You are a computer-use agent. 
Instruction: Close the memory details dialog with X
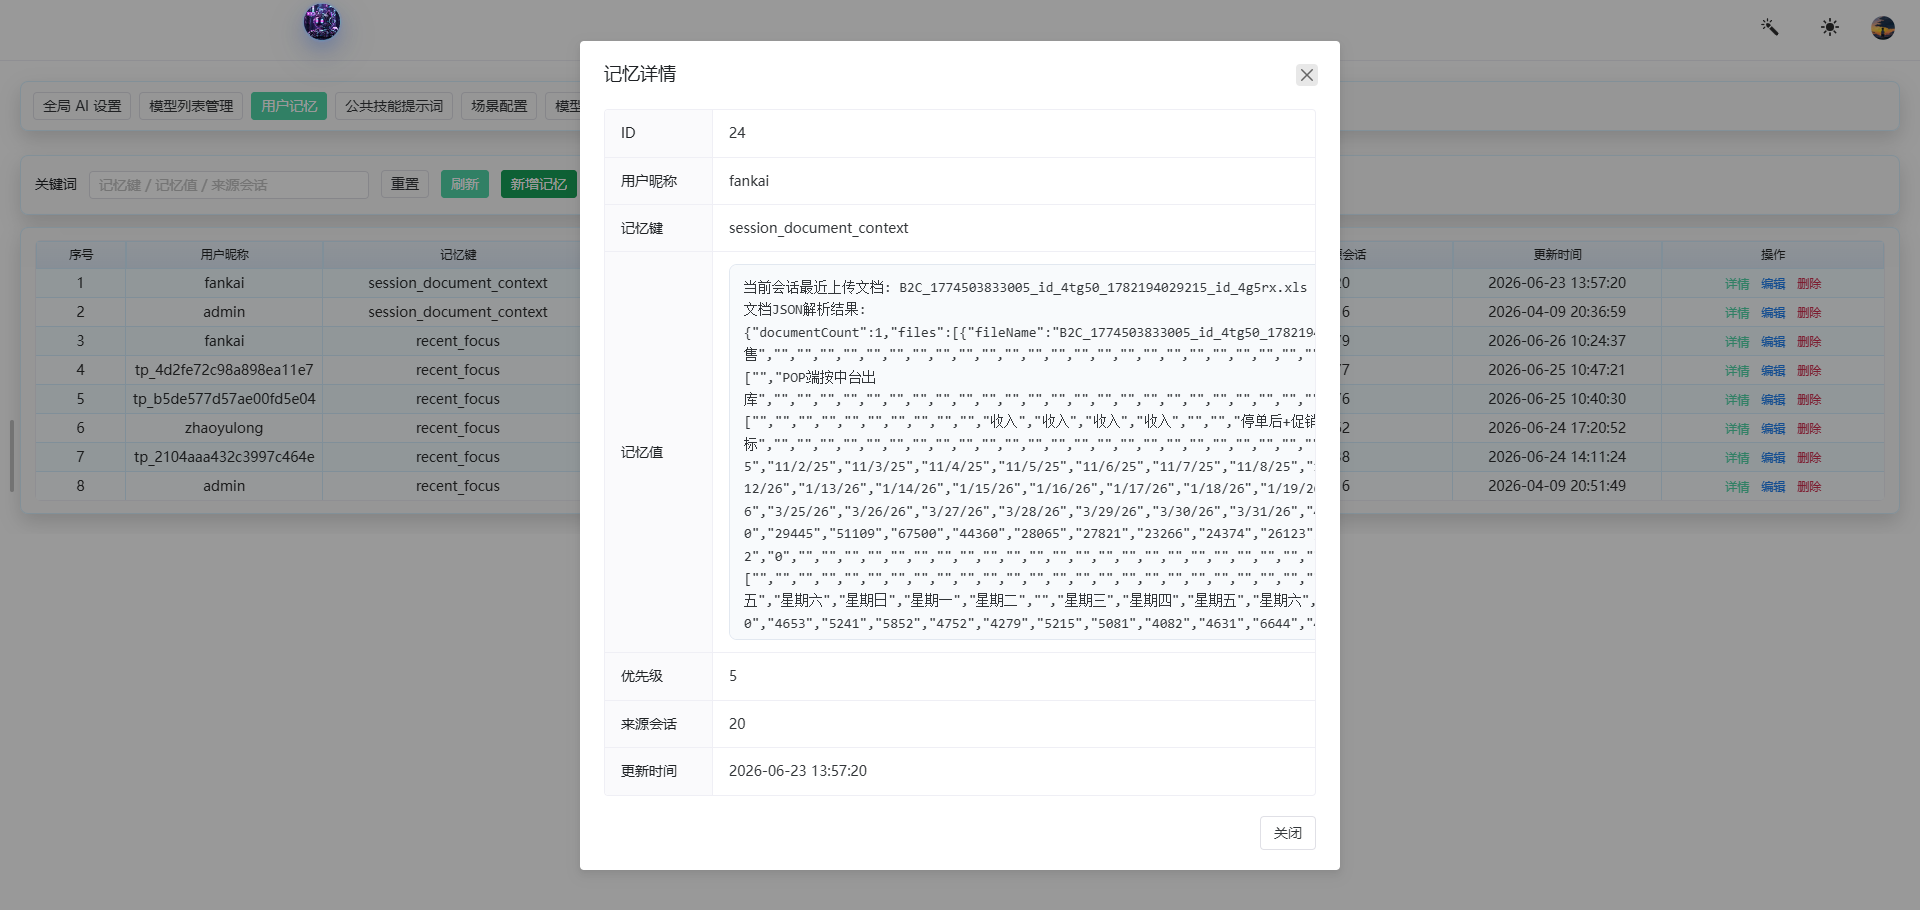[x=1306, y=75]
